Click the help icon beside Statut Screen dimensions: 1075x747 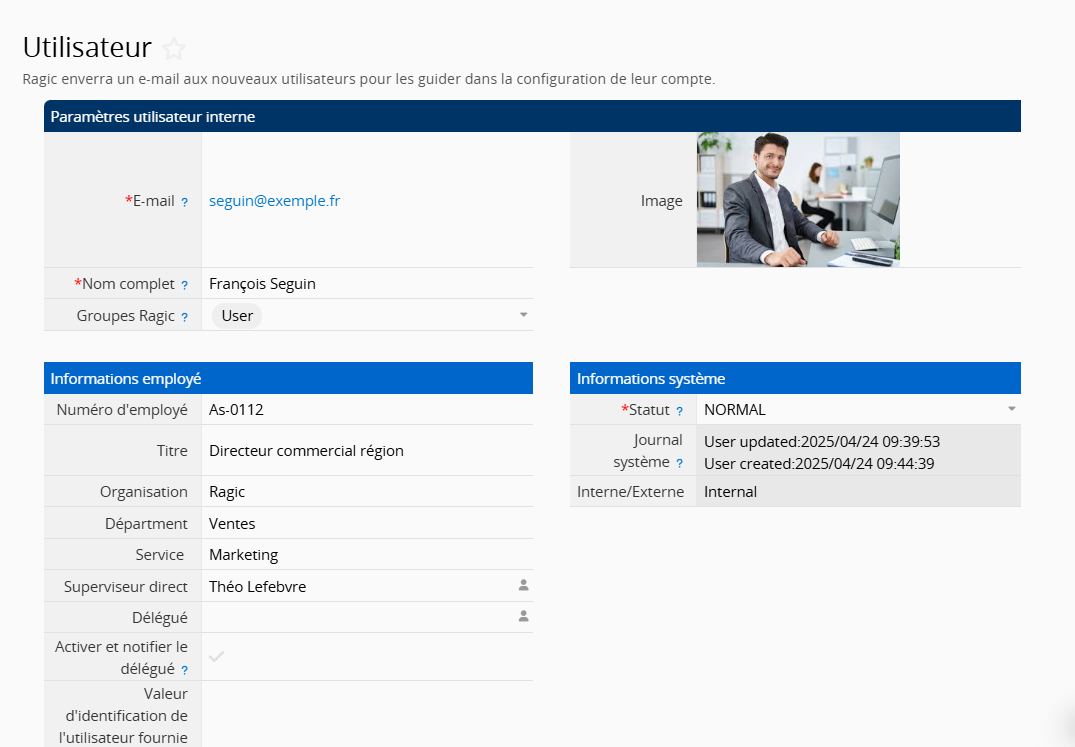point(680,411)
